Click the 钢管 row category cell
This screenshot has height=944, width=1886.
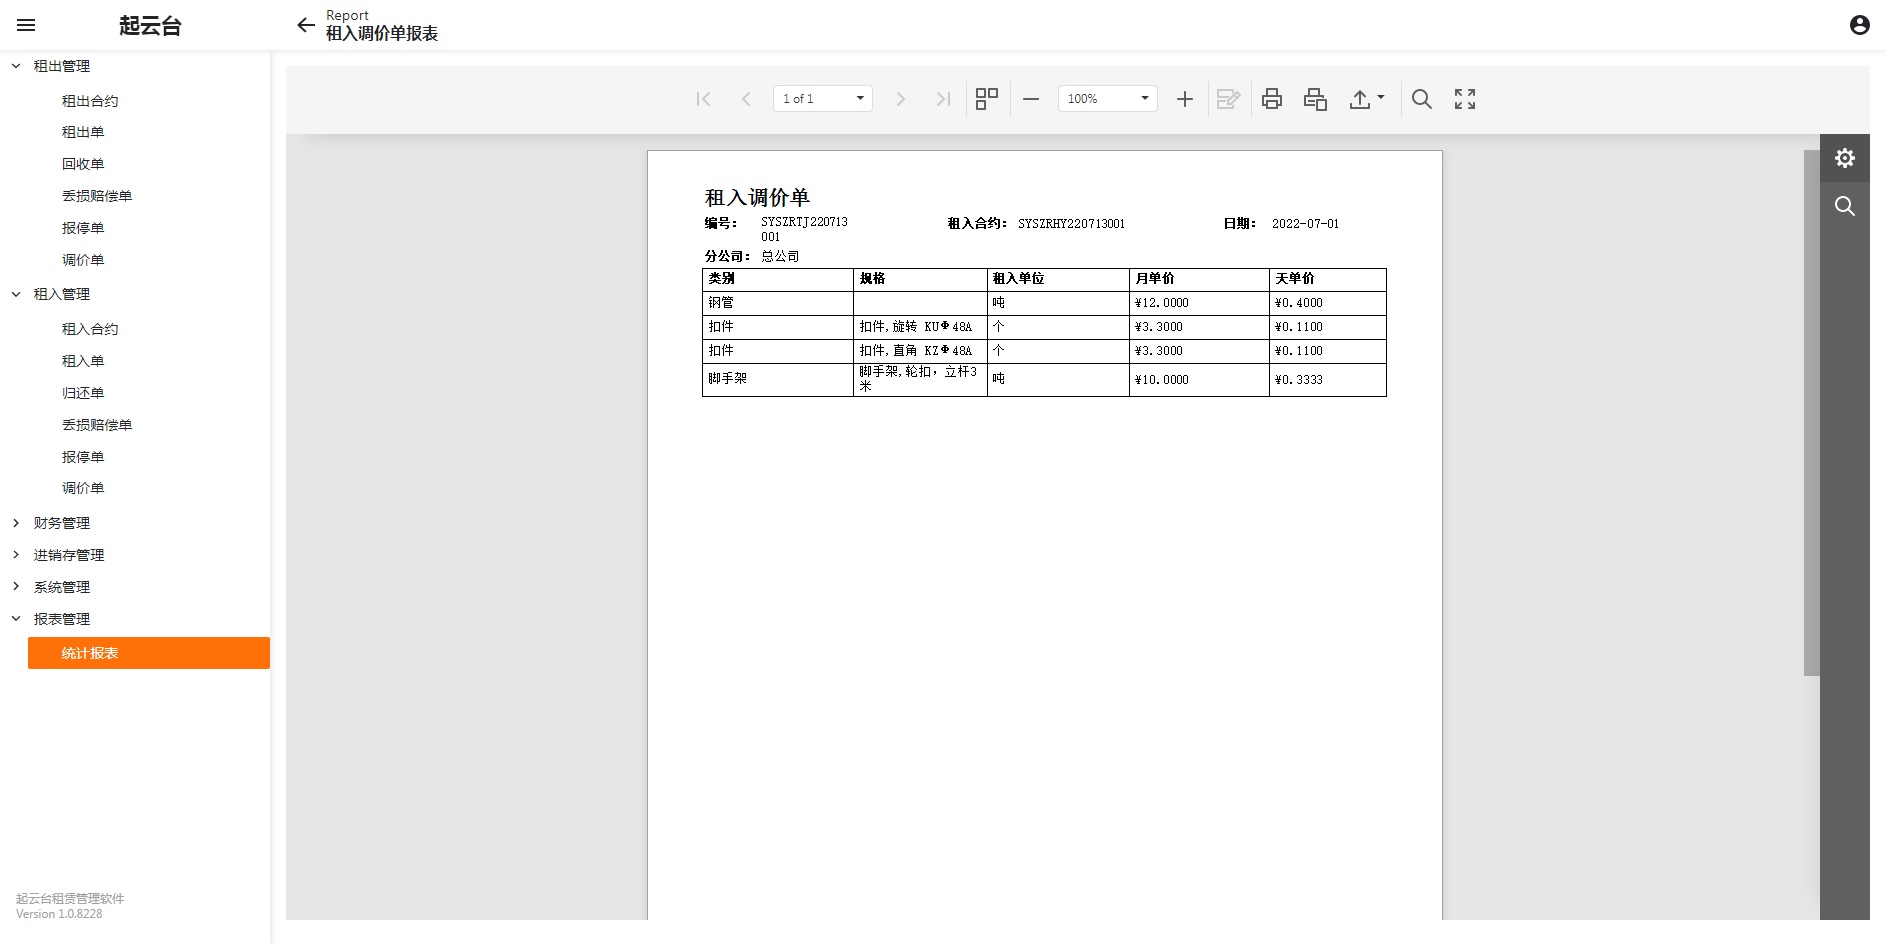point(778,303)
